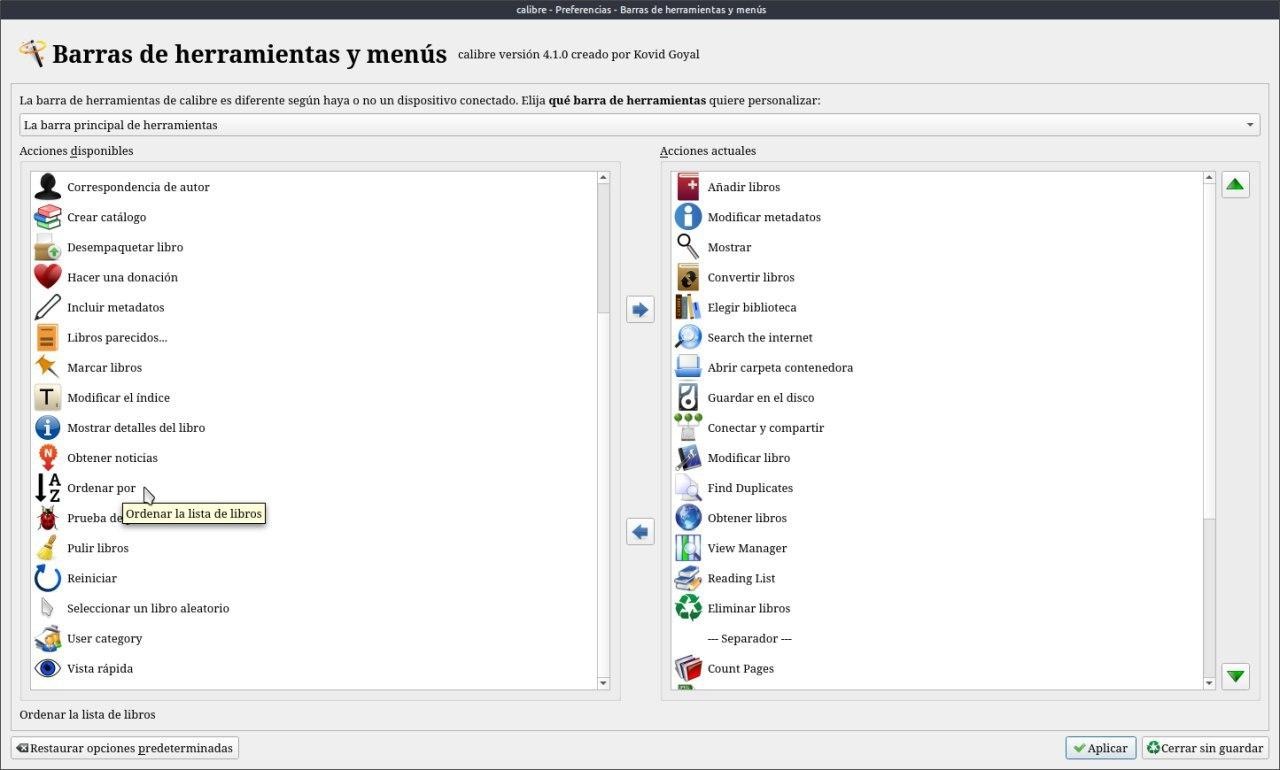Screen dimensions: 1280x770
Task: Select the Modificar libro entry
Action: pos(938,457)
